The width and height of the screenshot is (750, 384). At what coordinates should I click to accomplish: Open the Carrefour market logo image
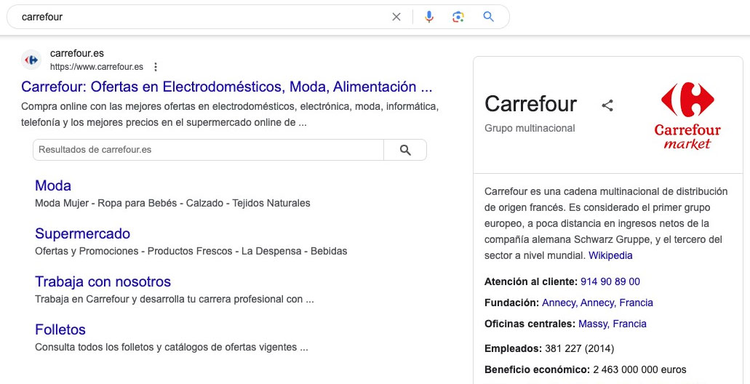pos(687,116)
